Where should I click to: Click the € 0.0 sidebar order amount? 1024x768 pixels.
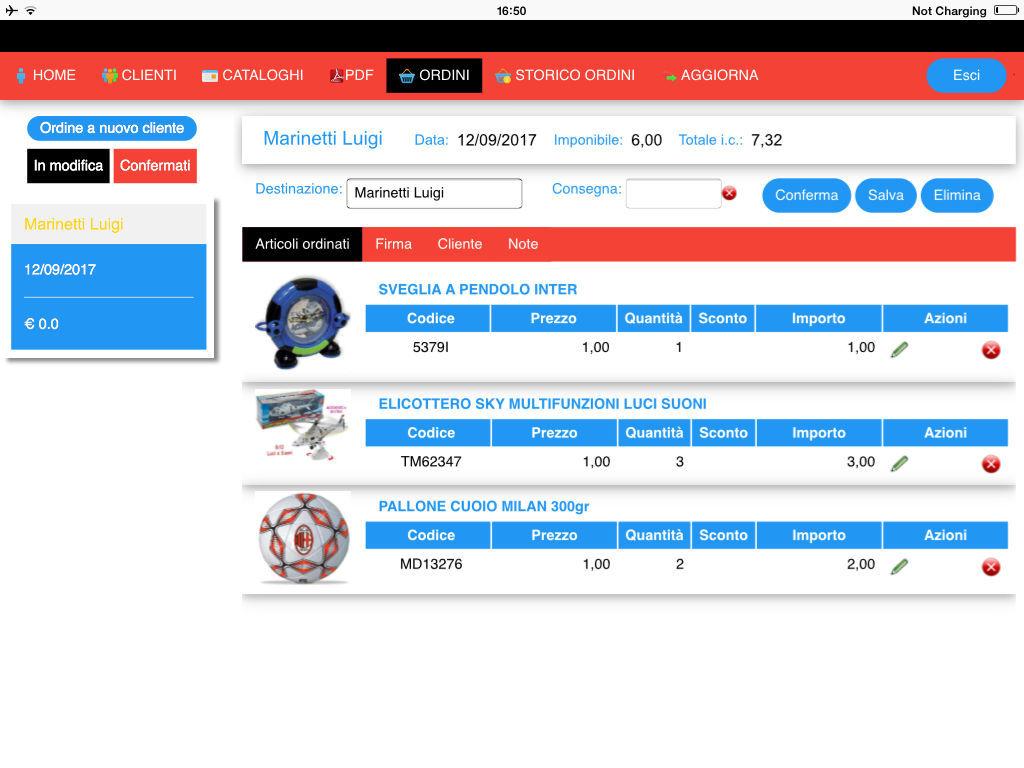[41, 324]
